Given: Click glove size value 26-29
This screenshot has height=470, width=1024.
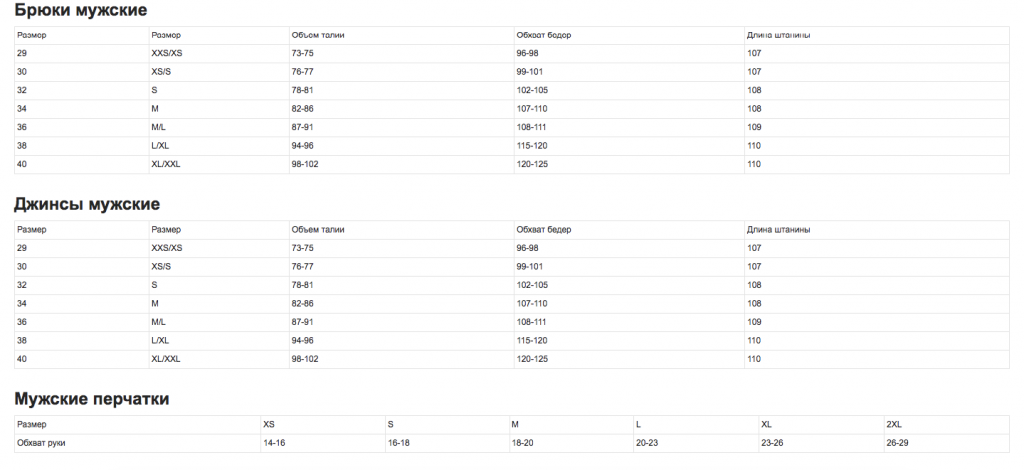Looking at the screenshot, I should [x=897, y=443].
